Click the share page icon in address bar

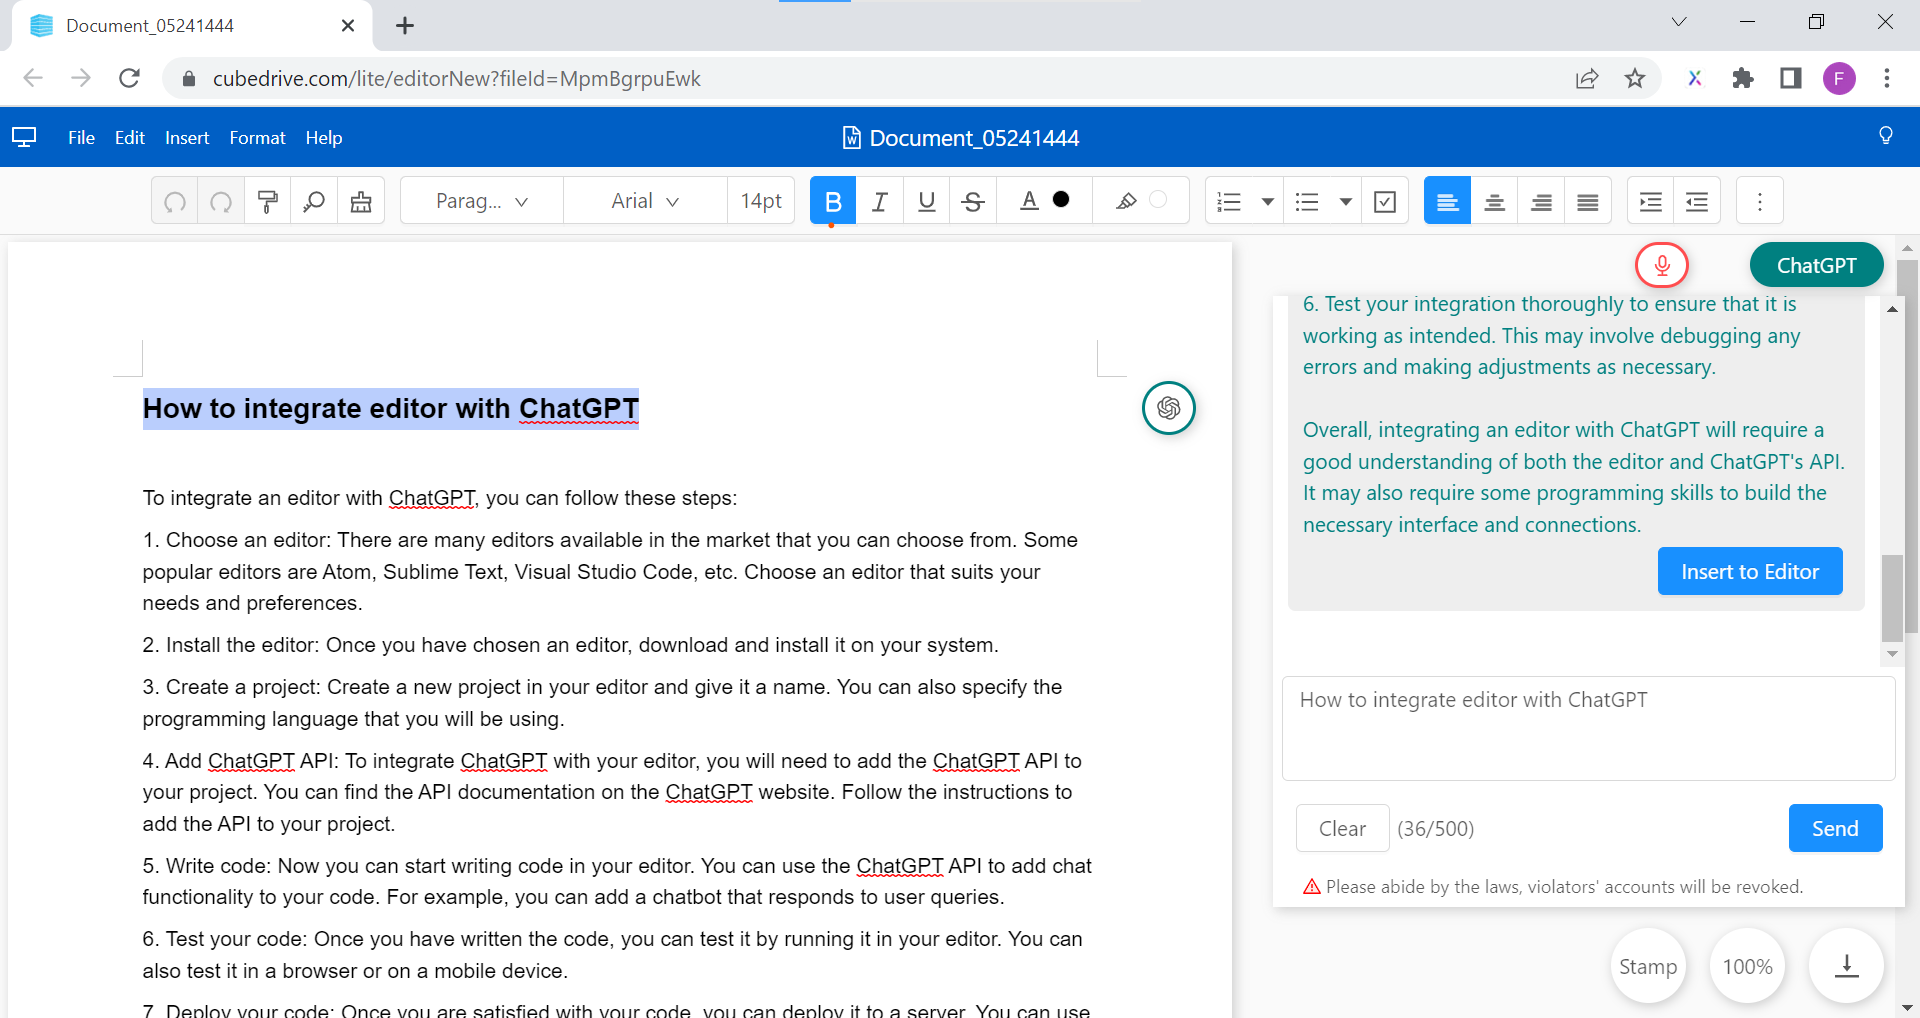1587,78
